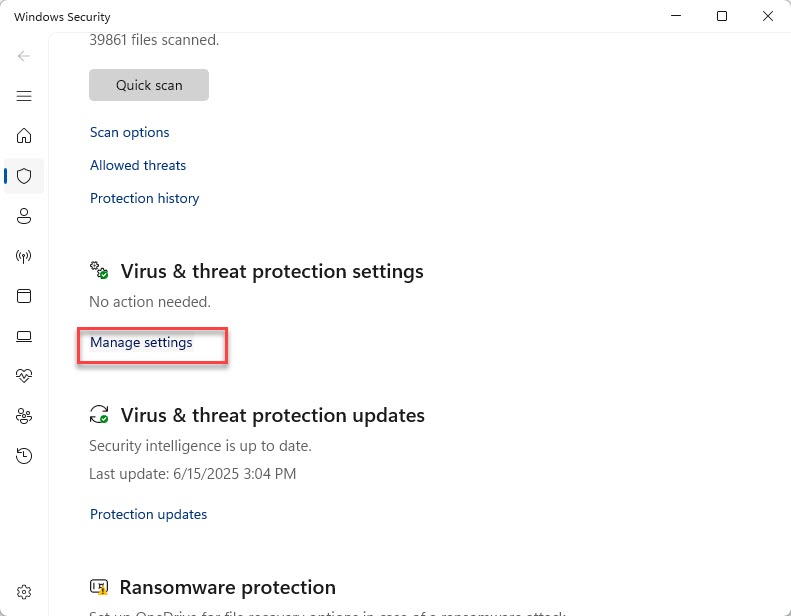Open Protection updates link
The width and height of the screenshot is (791, 616).
click(148, 514)
